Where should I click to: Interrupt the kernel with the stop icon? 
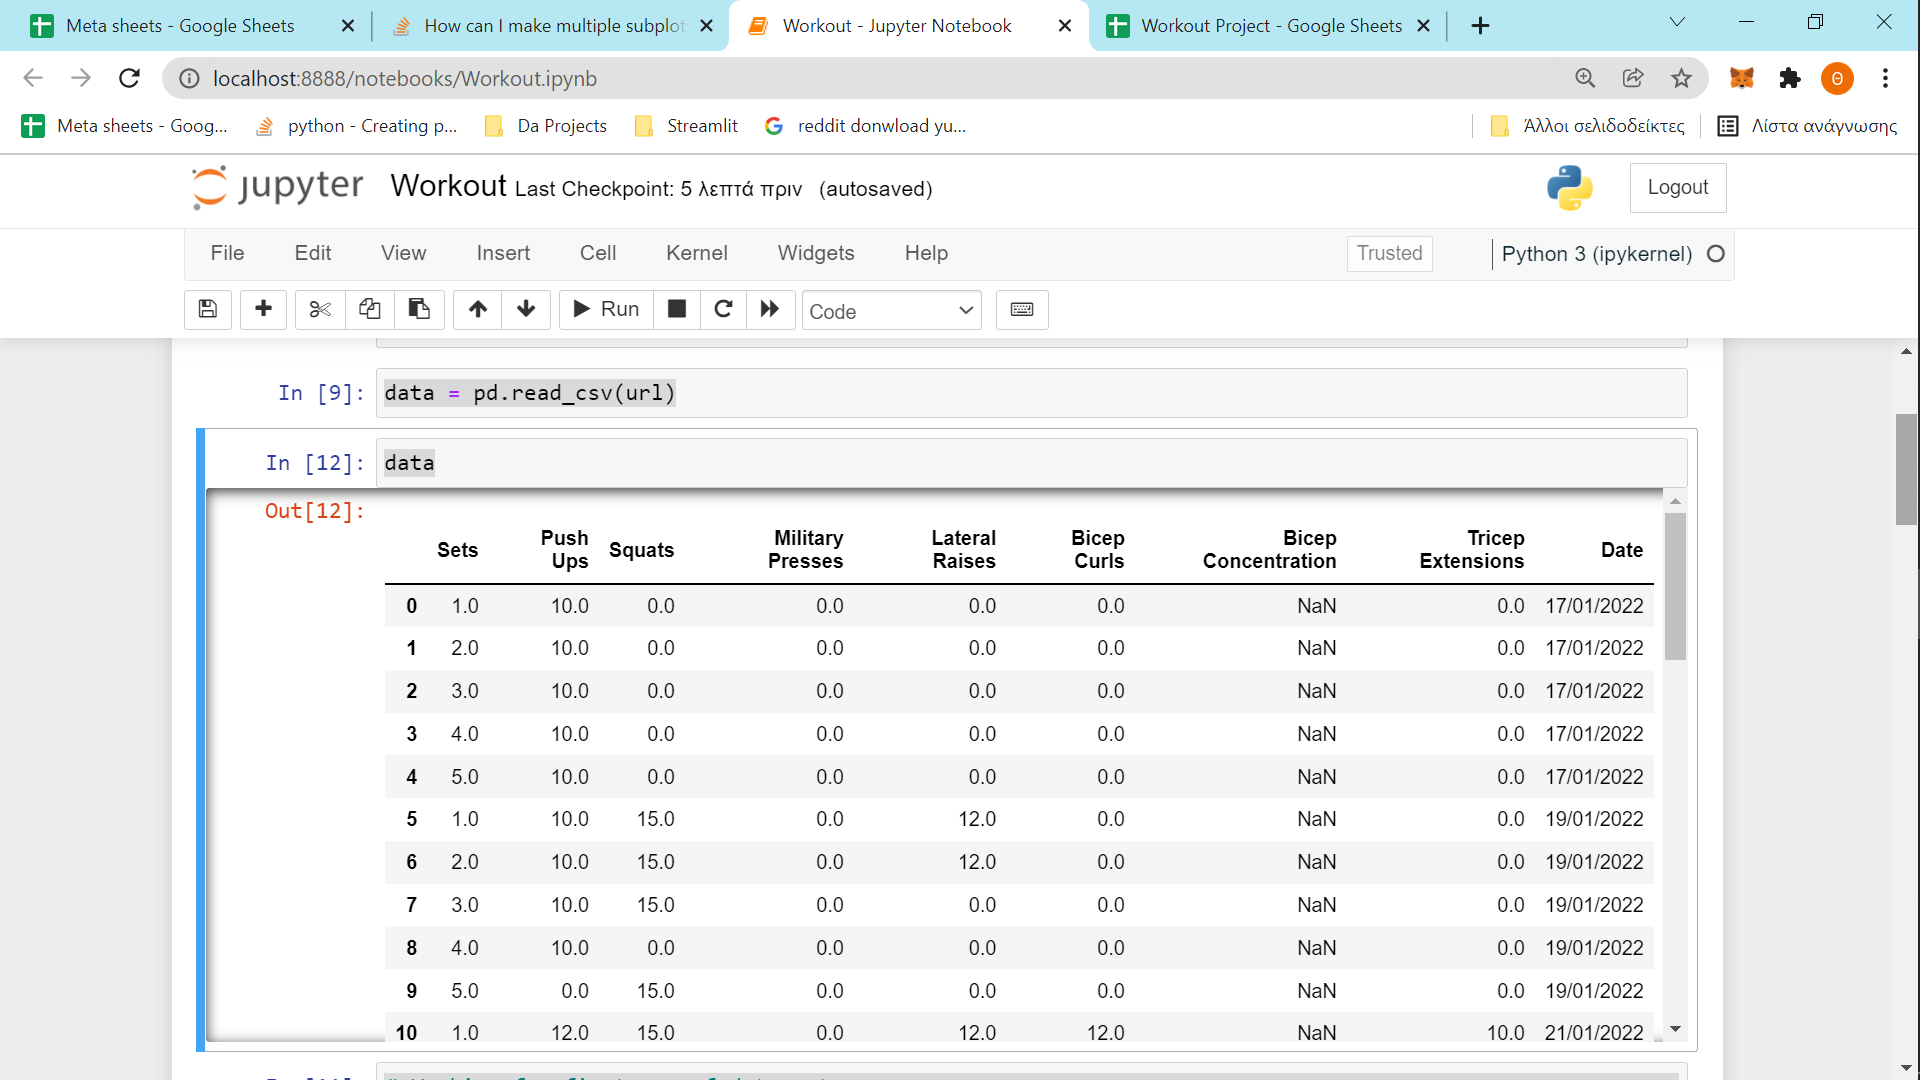coord(677,310)
